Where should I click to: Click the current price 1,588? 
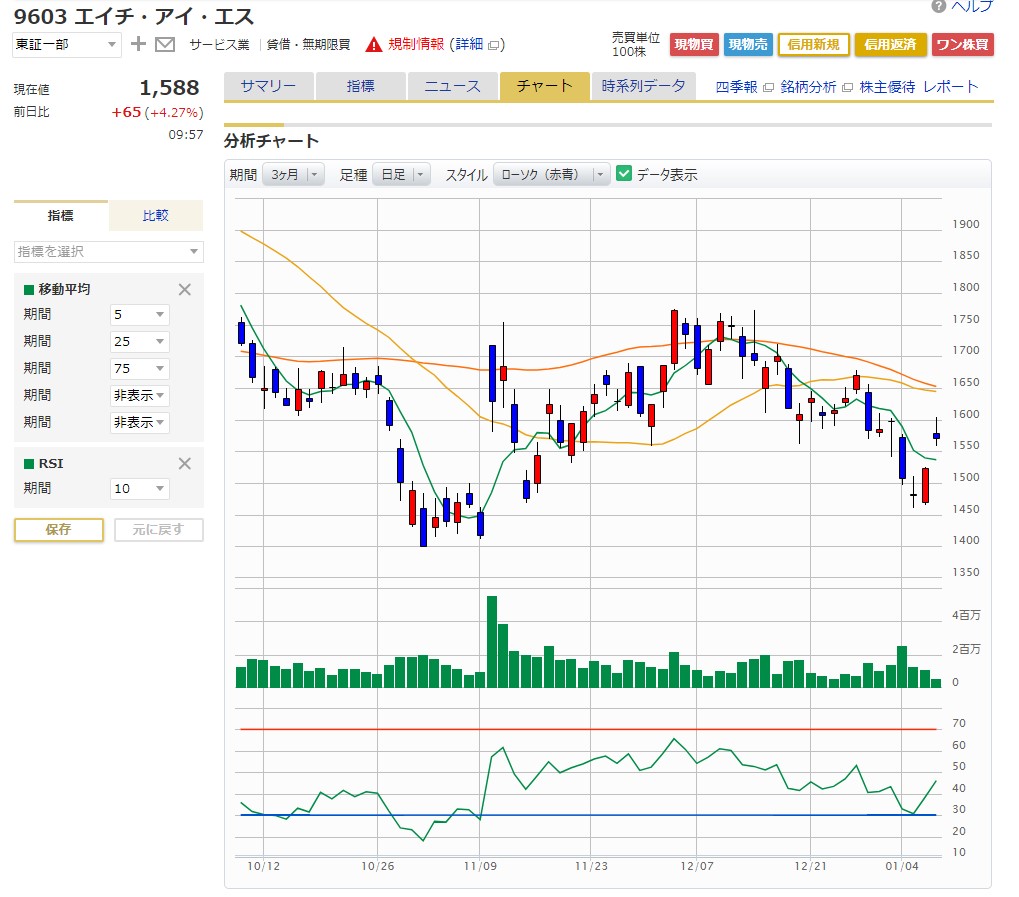(x=170, y=88)
